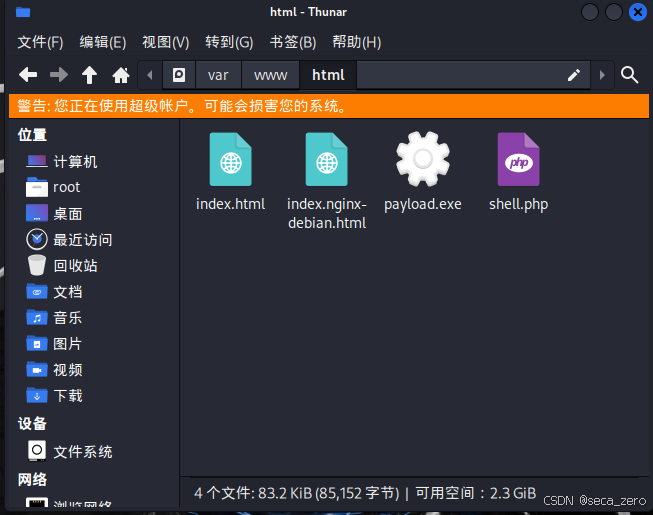
Task: Close the Thunar window
Action: [x=638, y=12]
